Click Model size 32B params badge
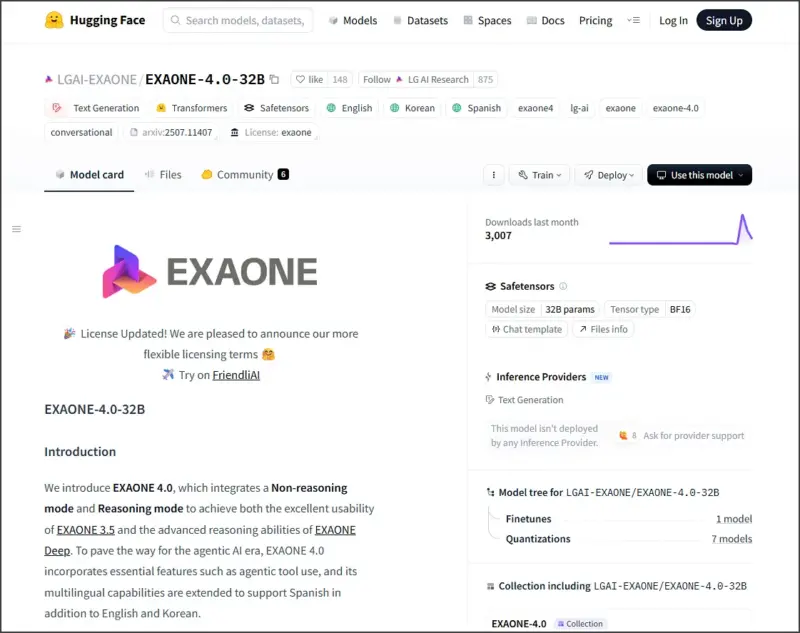 [542, 310]
